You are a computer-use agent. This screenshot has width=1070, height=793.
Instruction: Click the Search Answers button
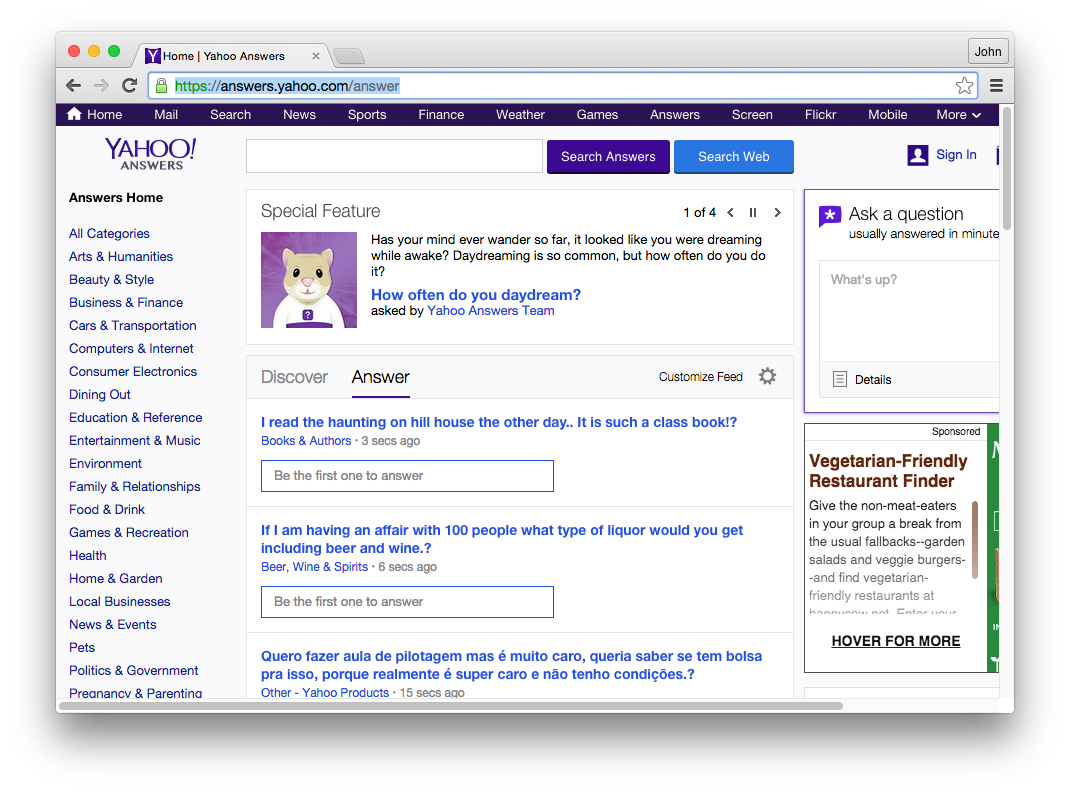608,157
